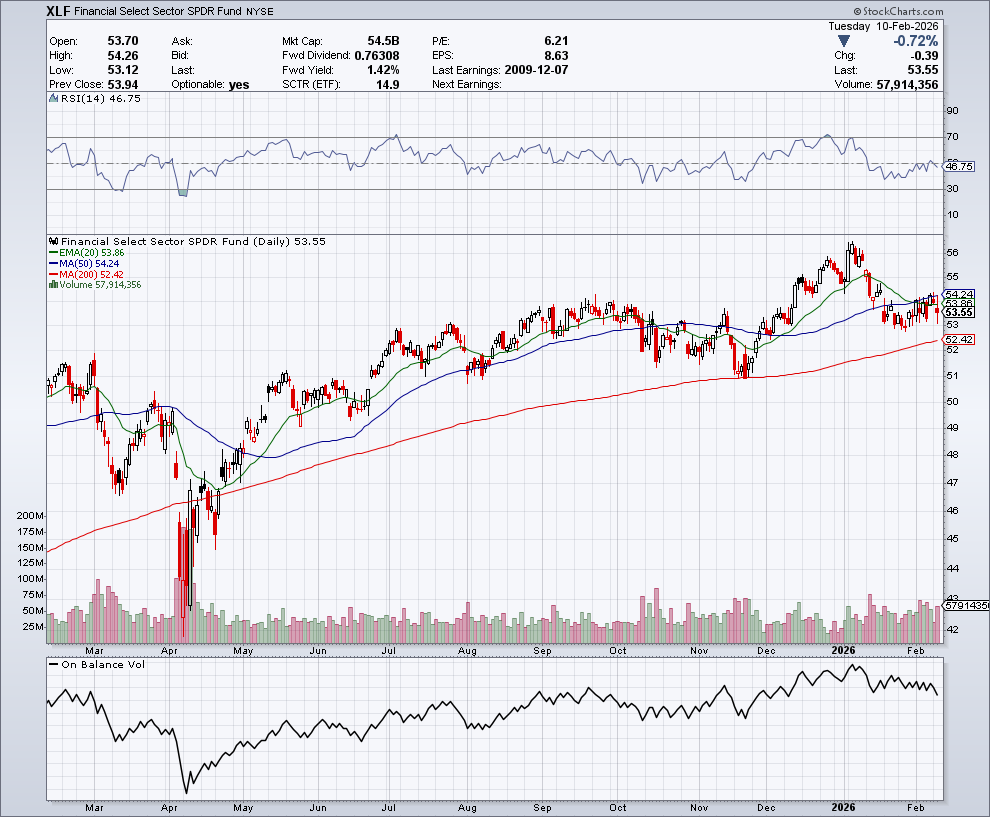Click the down triangle change indicator
Viewport: 990px width, 817px height.
(844, 41)
